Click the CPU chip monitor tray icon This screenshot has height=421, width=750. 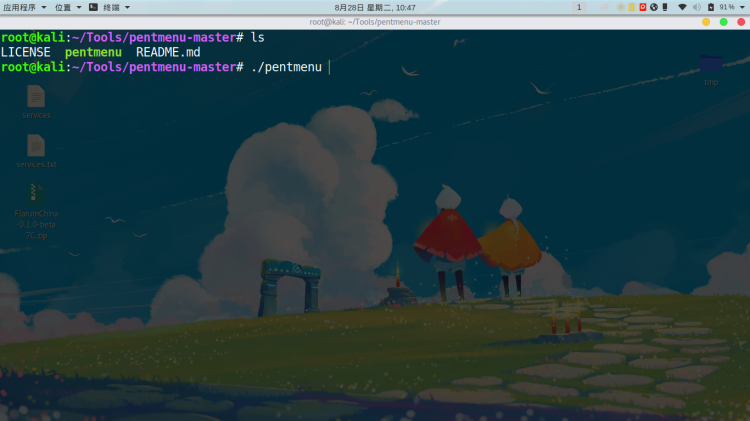(x=621, y=7)
